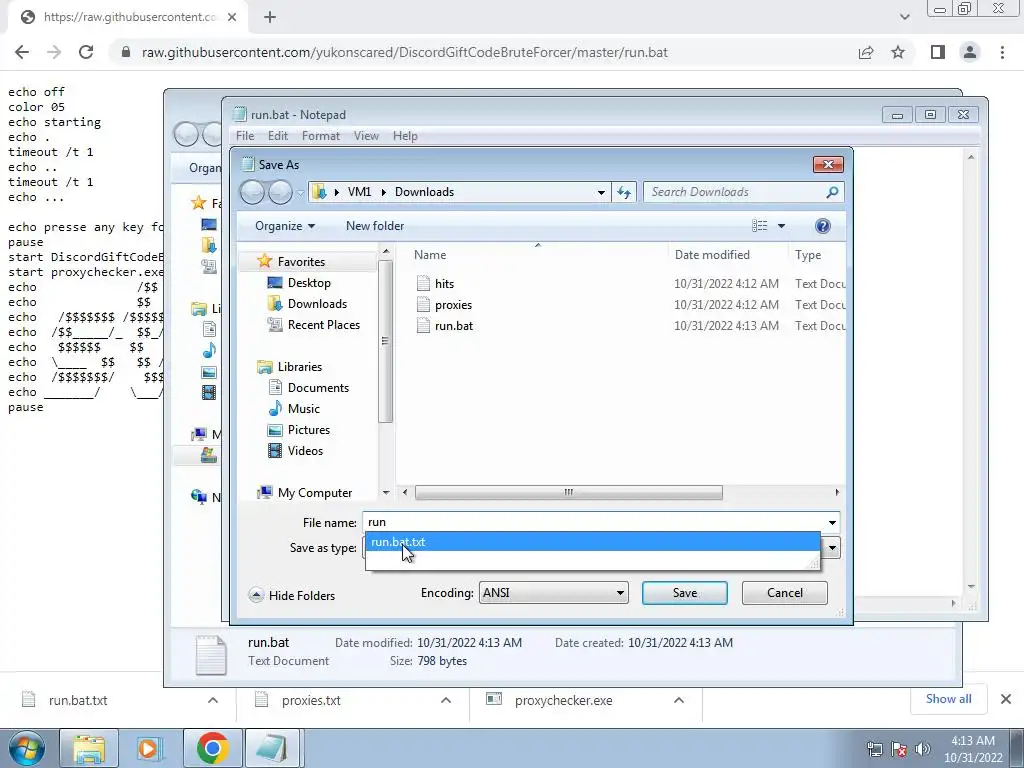Select Libraries in navigation pane
This screenshot has height=768, width=1024.
click(x=299, y=367)
